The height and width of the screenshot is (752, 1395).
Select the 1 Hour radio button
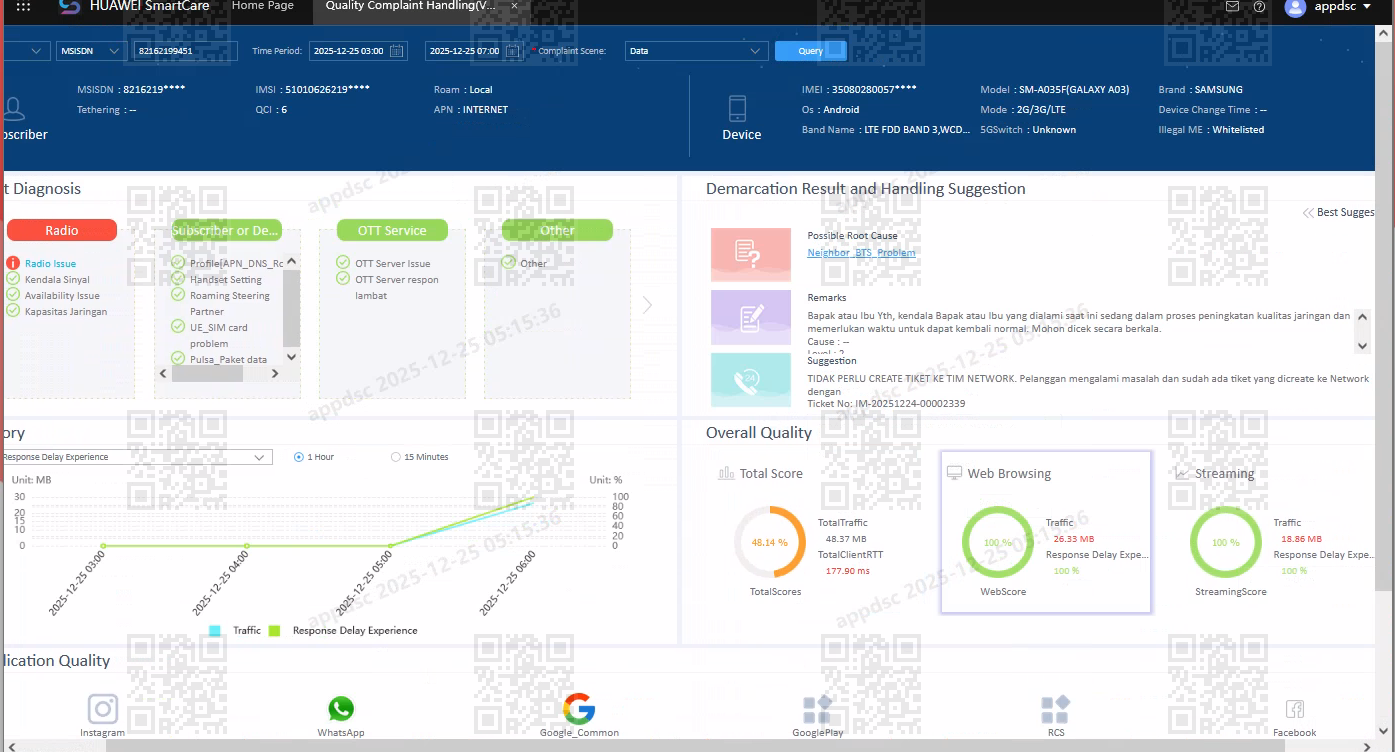coord(299,457)
